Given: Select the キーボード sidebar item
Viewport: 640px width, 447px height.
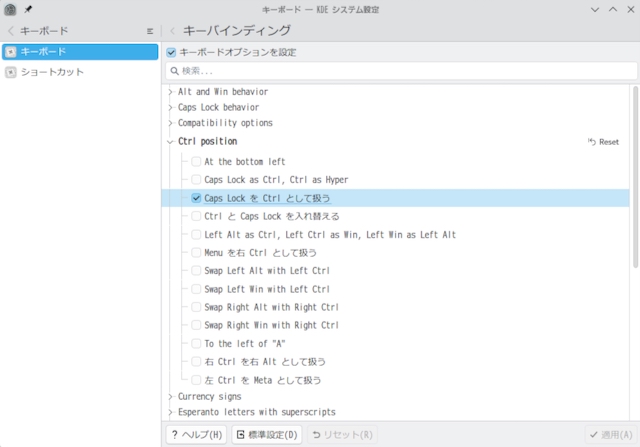Looking at the screenshot, I should pyautogui.click(x=80, y=52).
